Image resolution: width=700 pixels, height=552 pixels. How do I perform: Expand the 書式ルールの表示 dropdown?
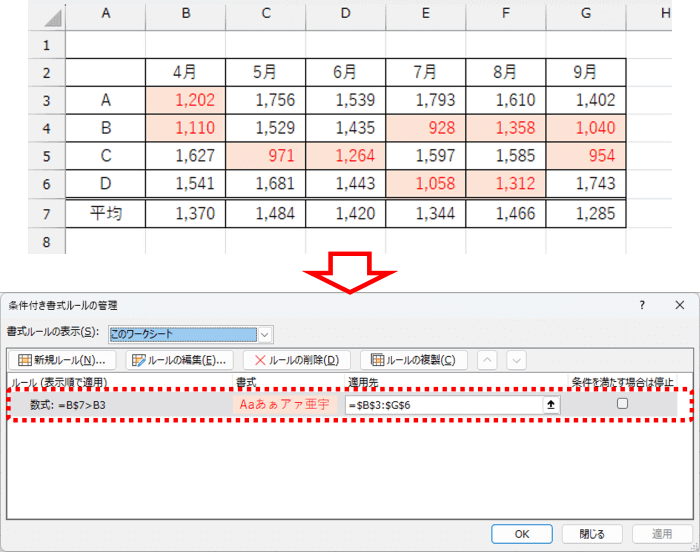265,334
